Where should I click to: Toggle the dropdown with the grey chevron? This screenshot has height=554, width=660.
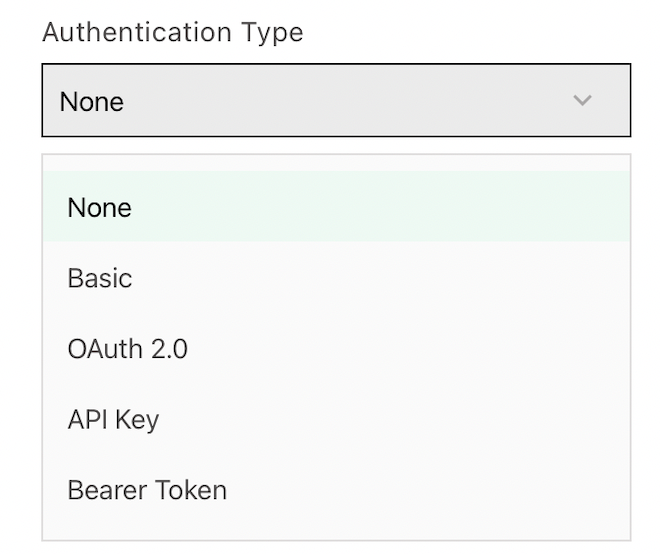[x=583, y=100]
